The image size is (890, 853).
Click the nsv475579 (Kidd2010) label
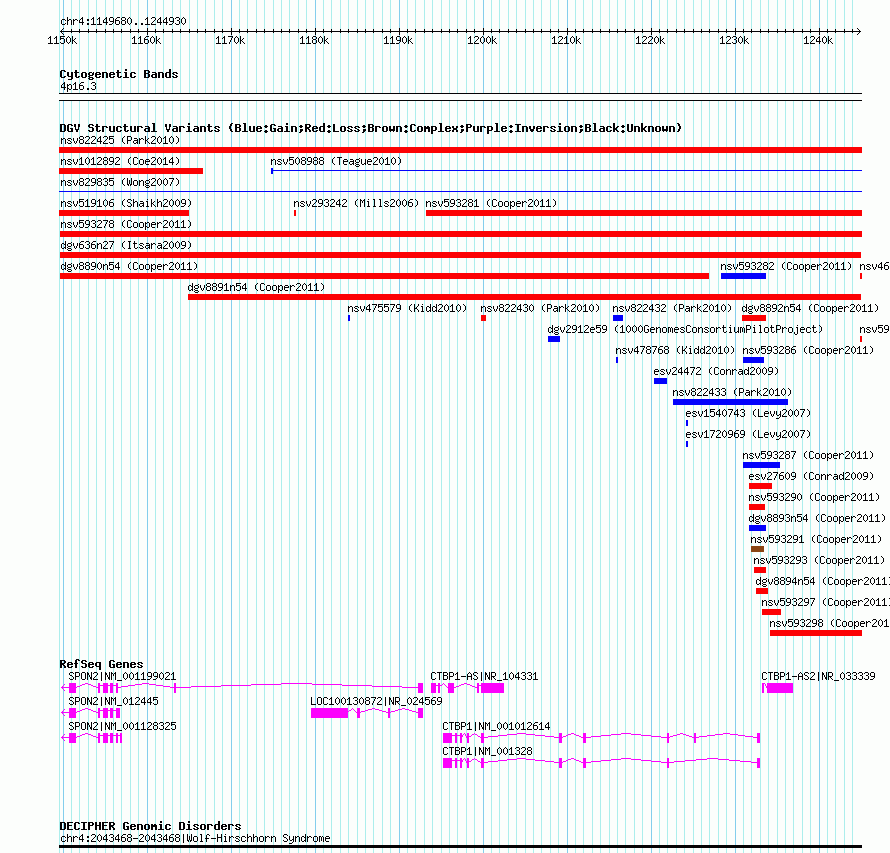pyautogui.click(x=407, y=308)
